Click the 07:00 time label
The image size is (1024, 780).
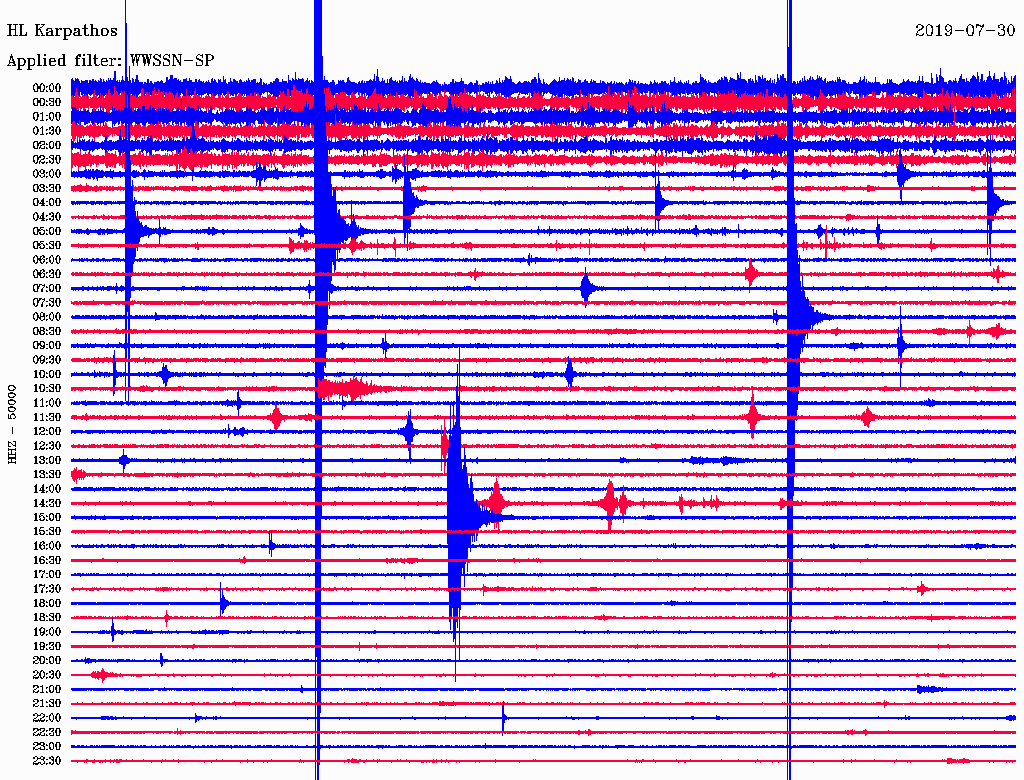pos(47,288)
